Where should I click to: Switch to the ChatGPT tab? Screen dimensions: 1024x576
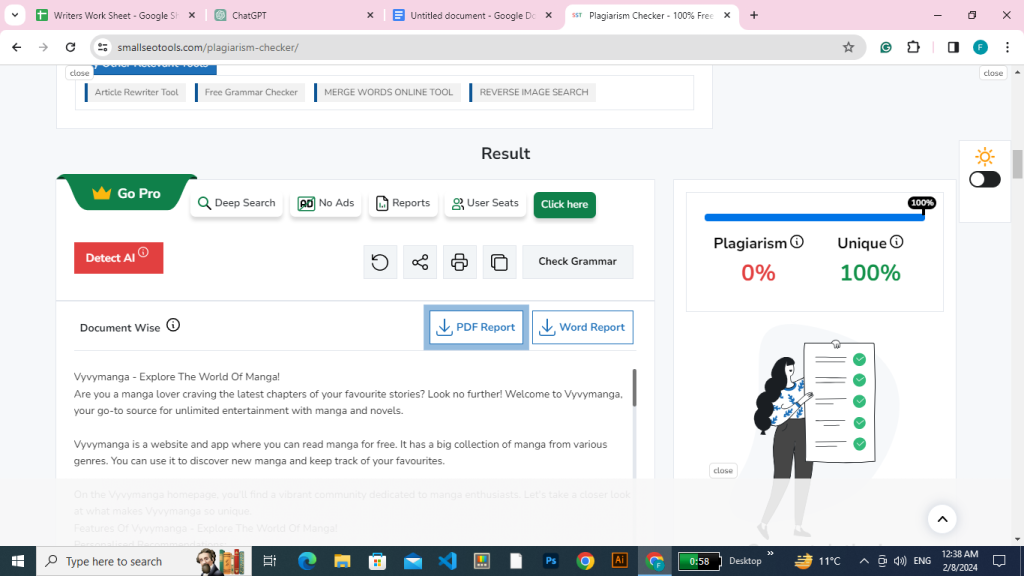pyautogui.click(x=294, y=15)
